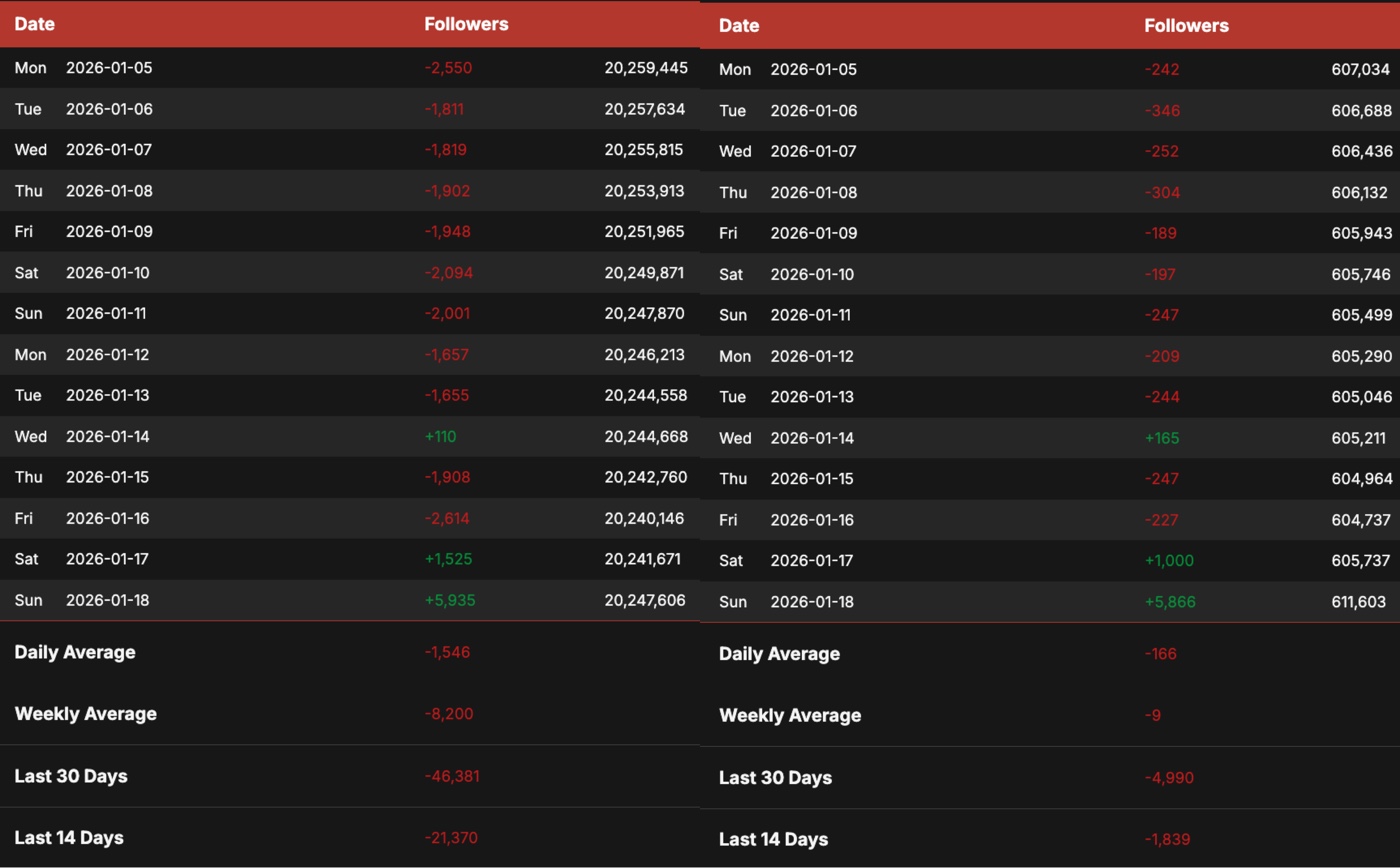1400x868 pixels.
Task: Click the 20,247,606 follower total
Action: pos(645,600)
